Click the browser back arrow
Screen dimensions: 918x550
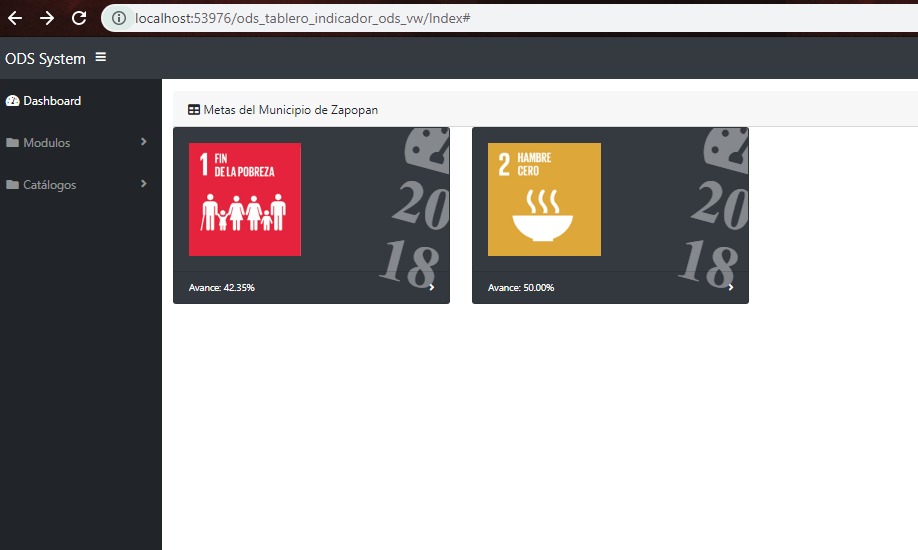pos(15,18)
